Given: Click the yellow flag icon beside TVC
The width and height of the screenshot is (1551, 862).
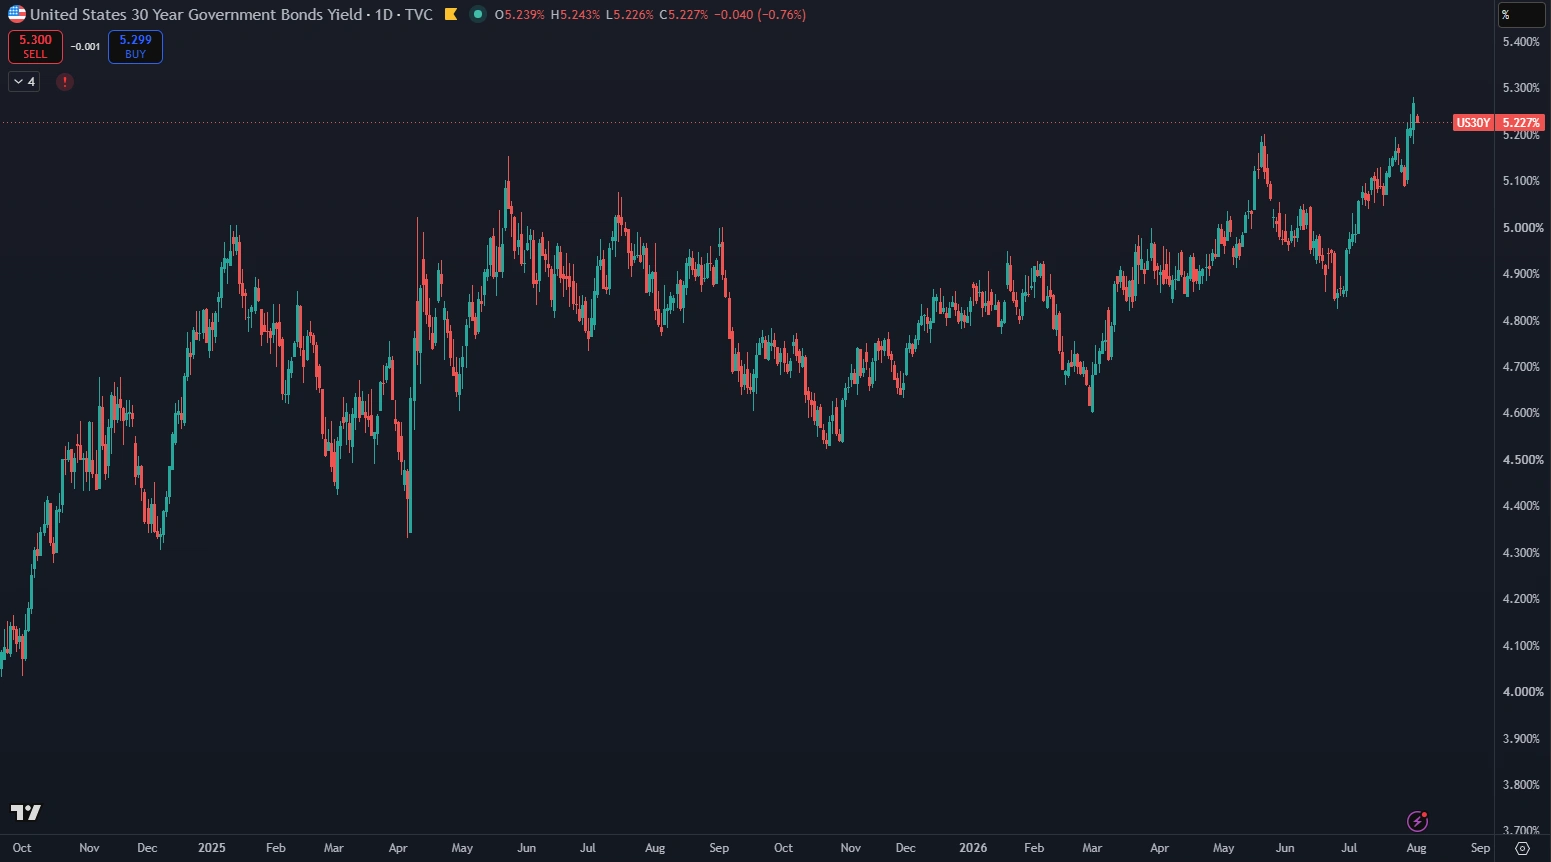Looking at the screenshot, I should click(x=451, y=14).
